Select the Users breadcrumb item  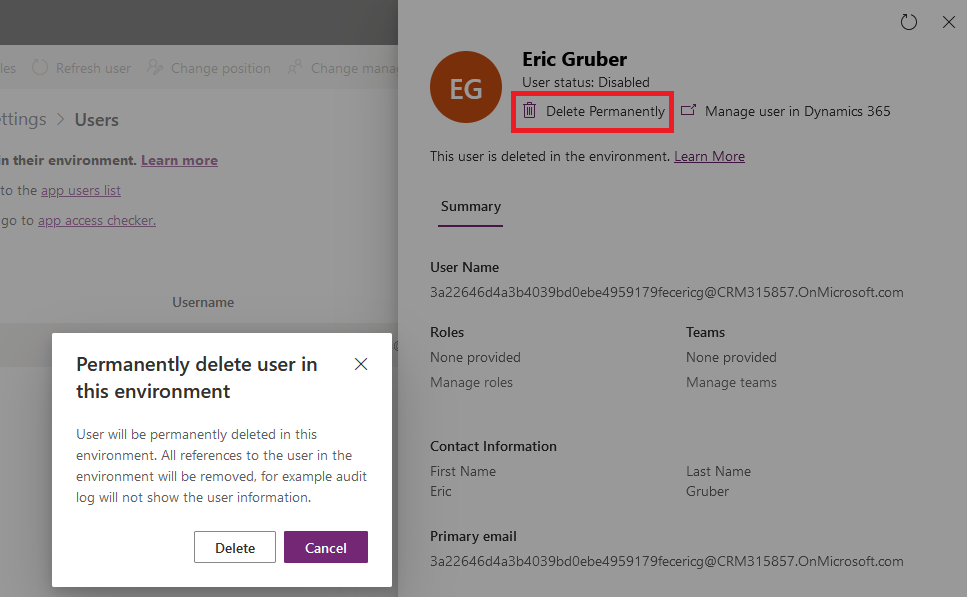click(x=97, y=119)
